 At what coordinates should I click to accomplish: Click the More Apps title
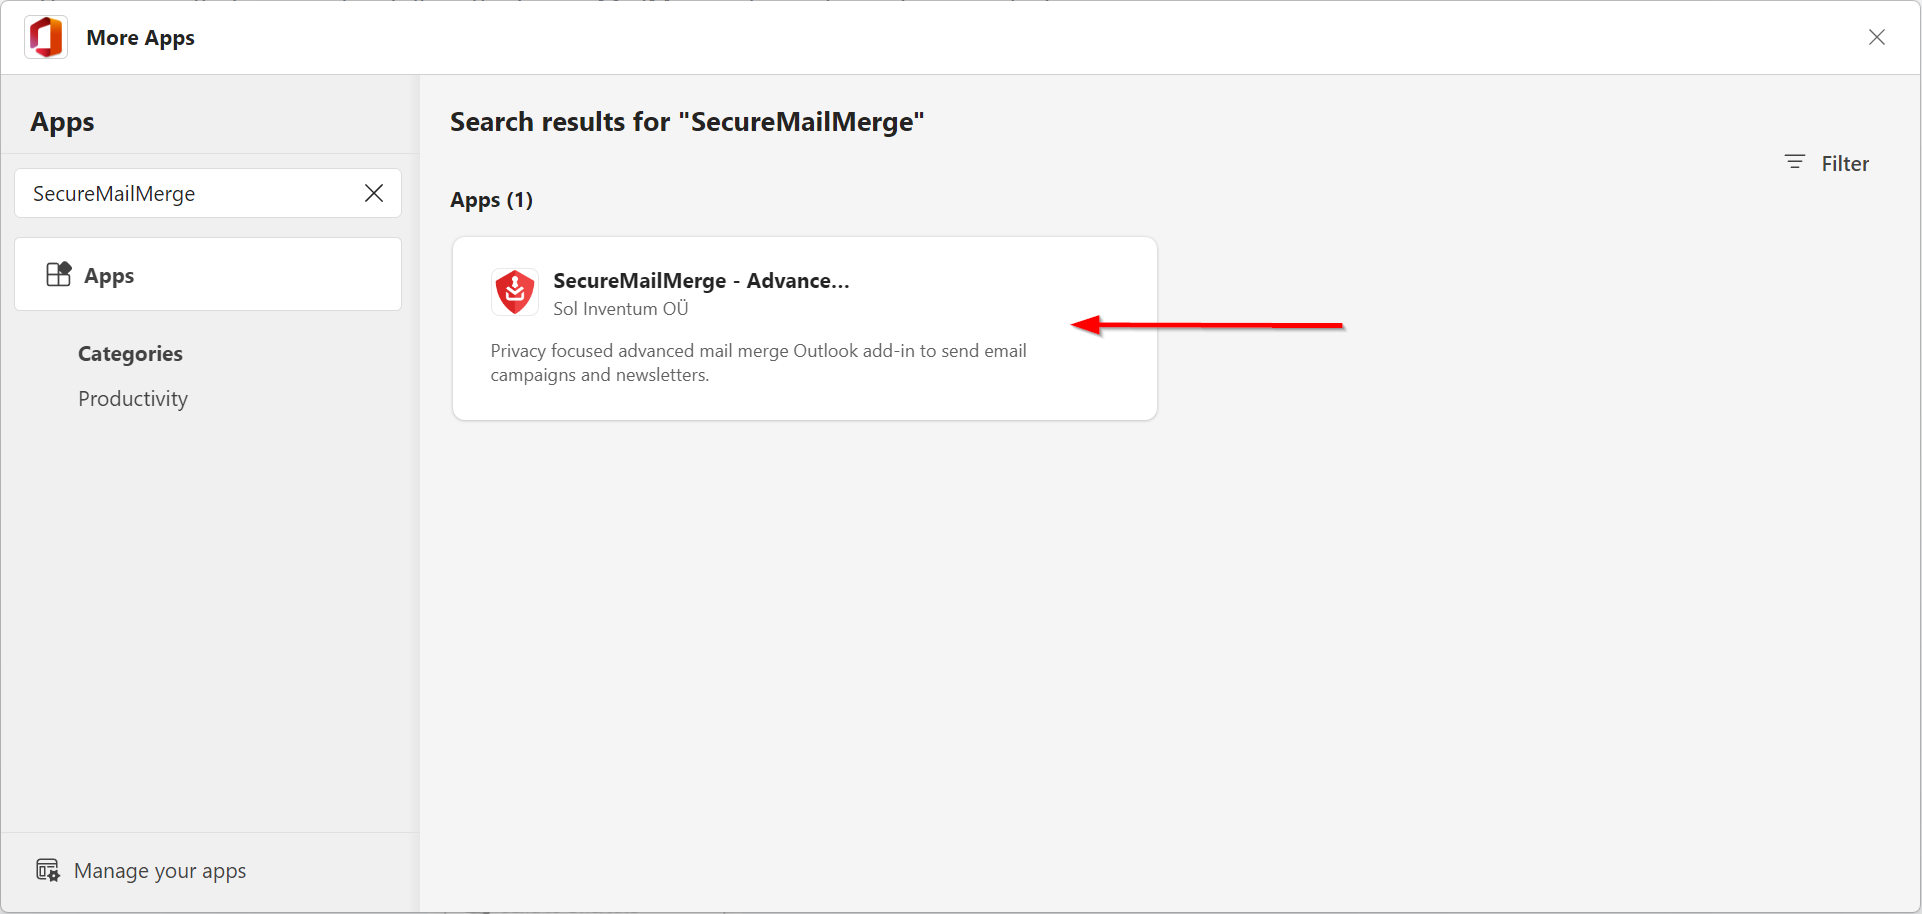coord(140,37)
